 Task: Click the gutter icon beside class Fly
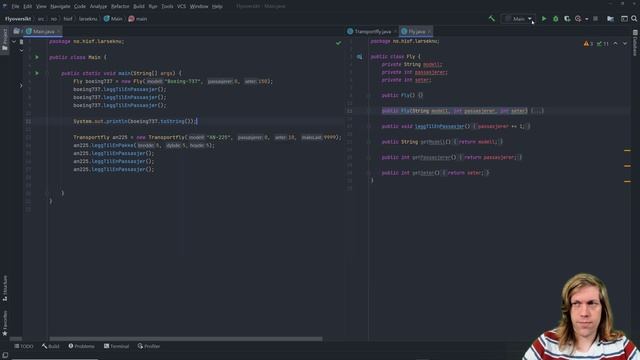point(359,57)
